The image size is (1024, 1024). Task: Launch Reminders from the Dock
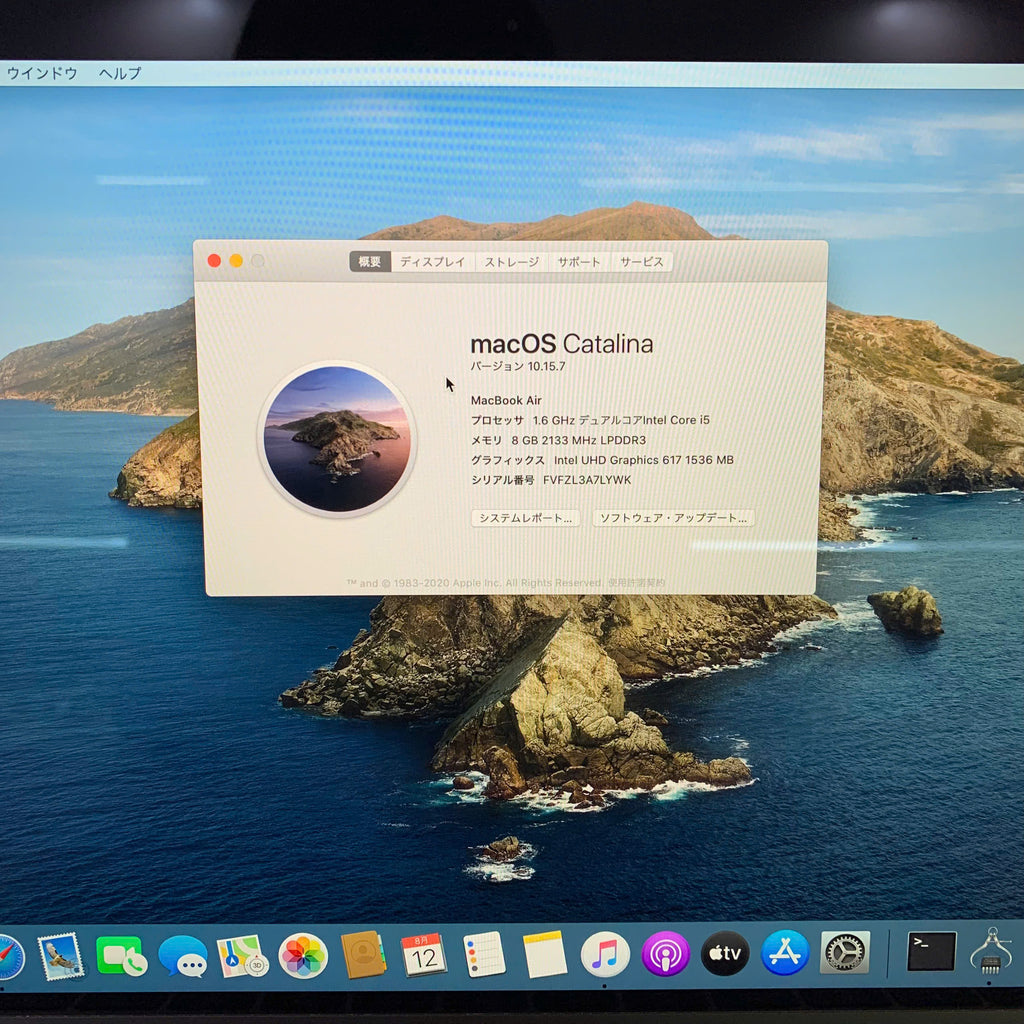pos(484,955)
